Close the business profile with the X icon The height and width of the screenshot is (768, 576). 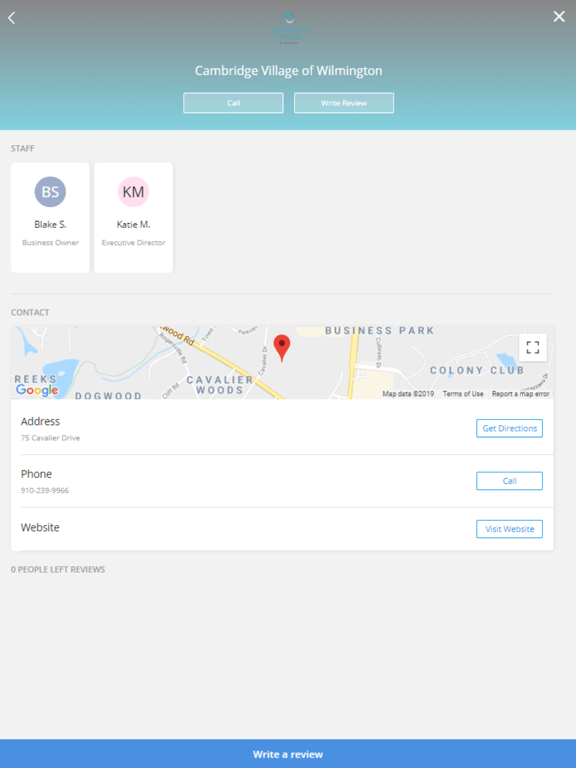click(559, 17)
